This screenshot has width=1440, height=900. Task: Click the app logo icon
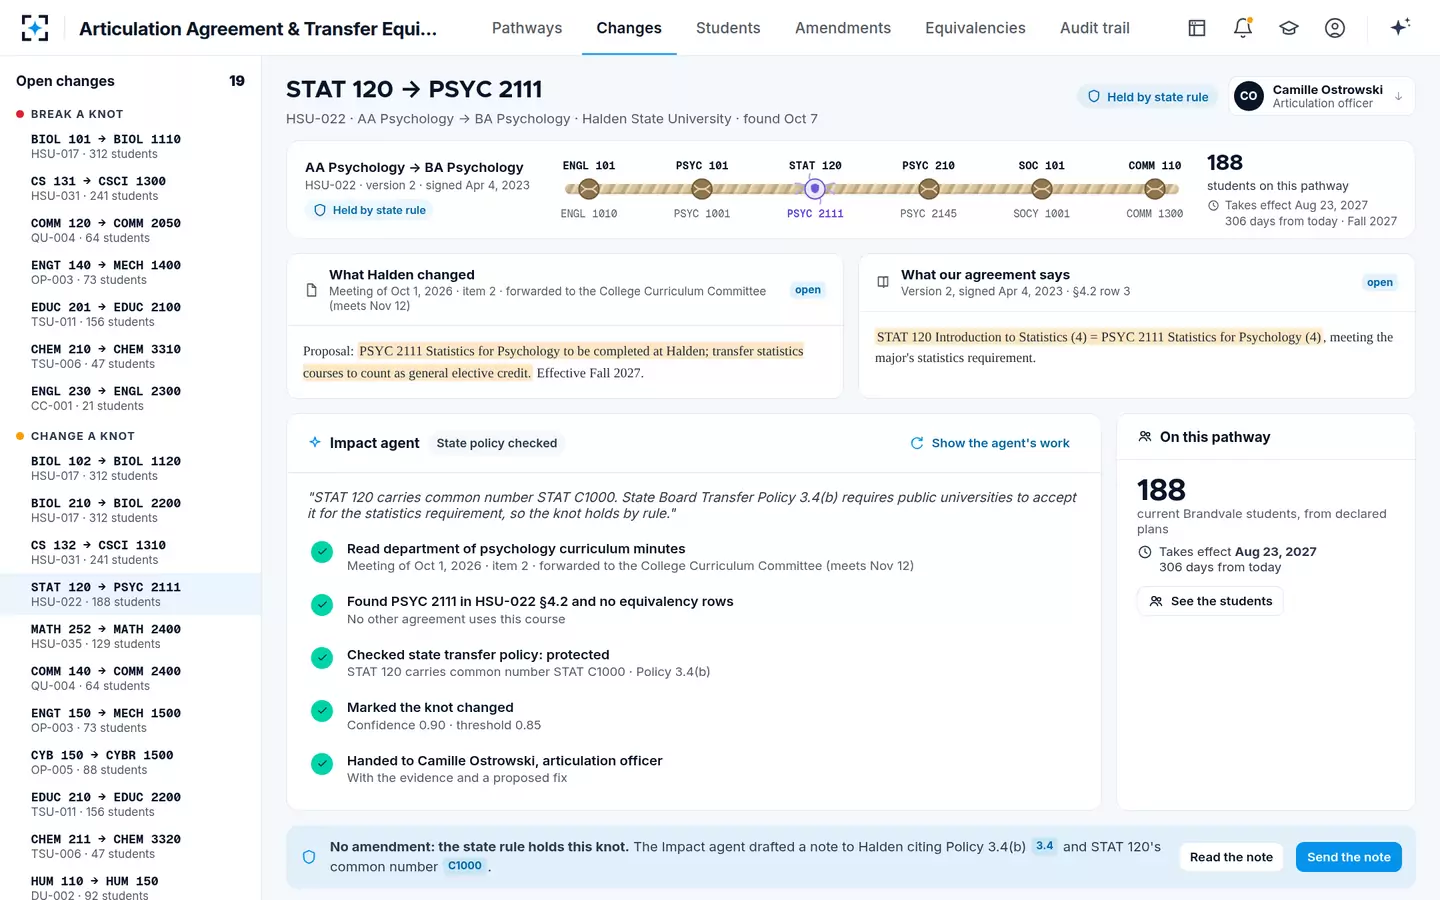(35, 28)
